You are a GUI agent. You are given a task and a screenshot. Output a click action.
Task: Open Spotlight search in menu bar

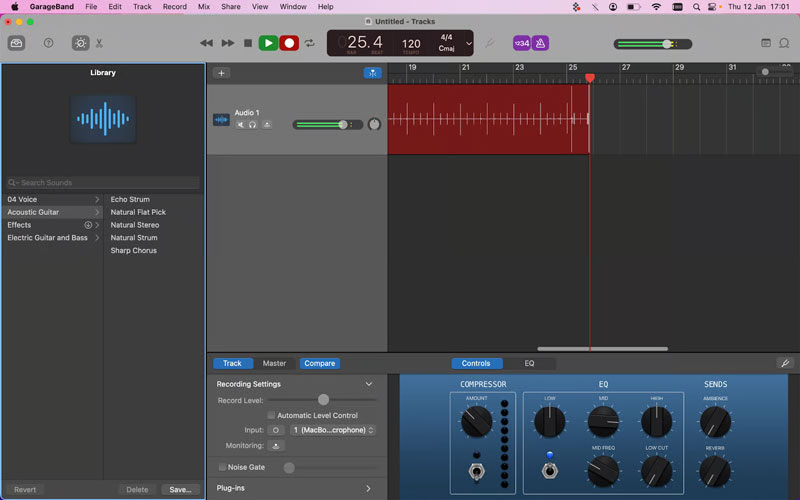click(696, 7)
